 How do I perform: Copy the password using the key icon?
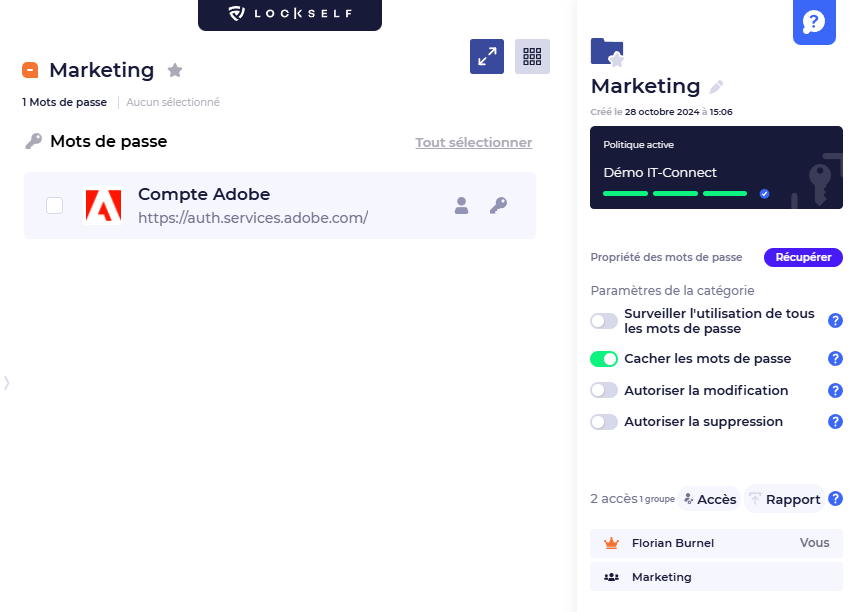(x=498, y=206)
